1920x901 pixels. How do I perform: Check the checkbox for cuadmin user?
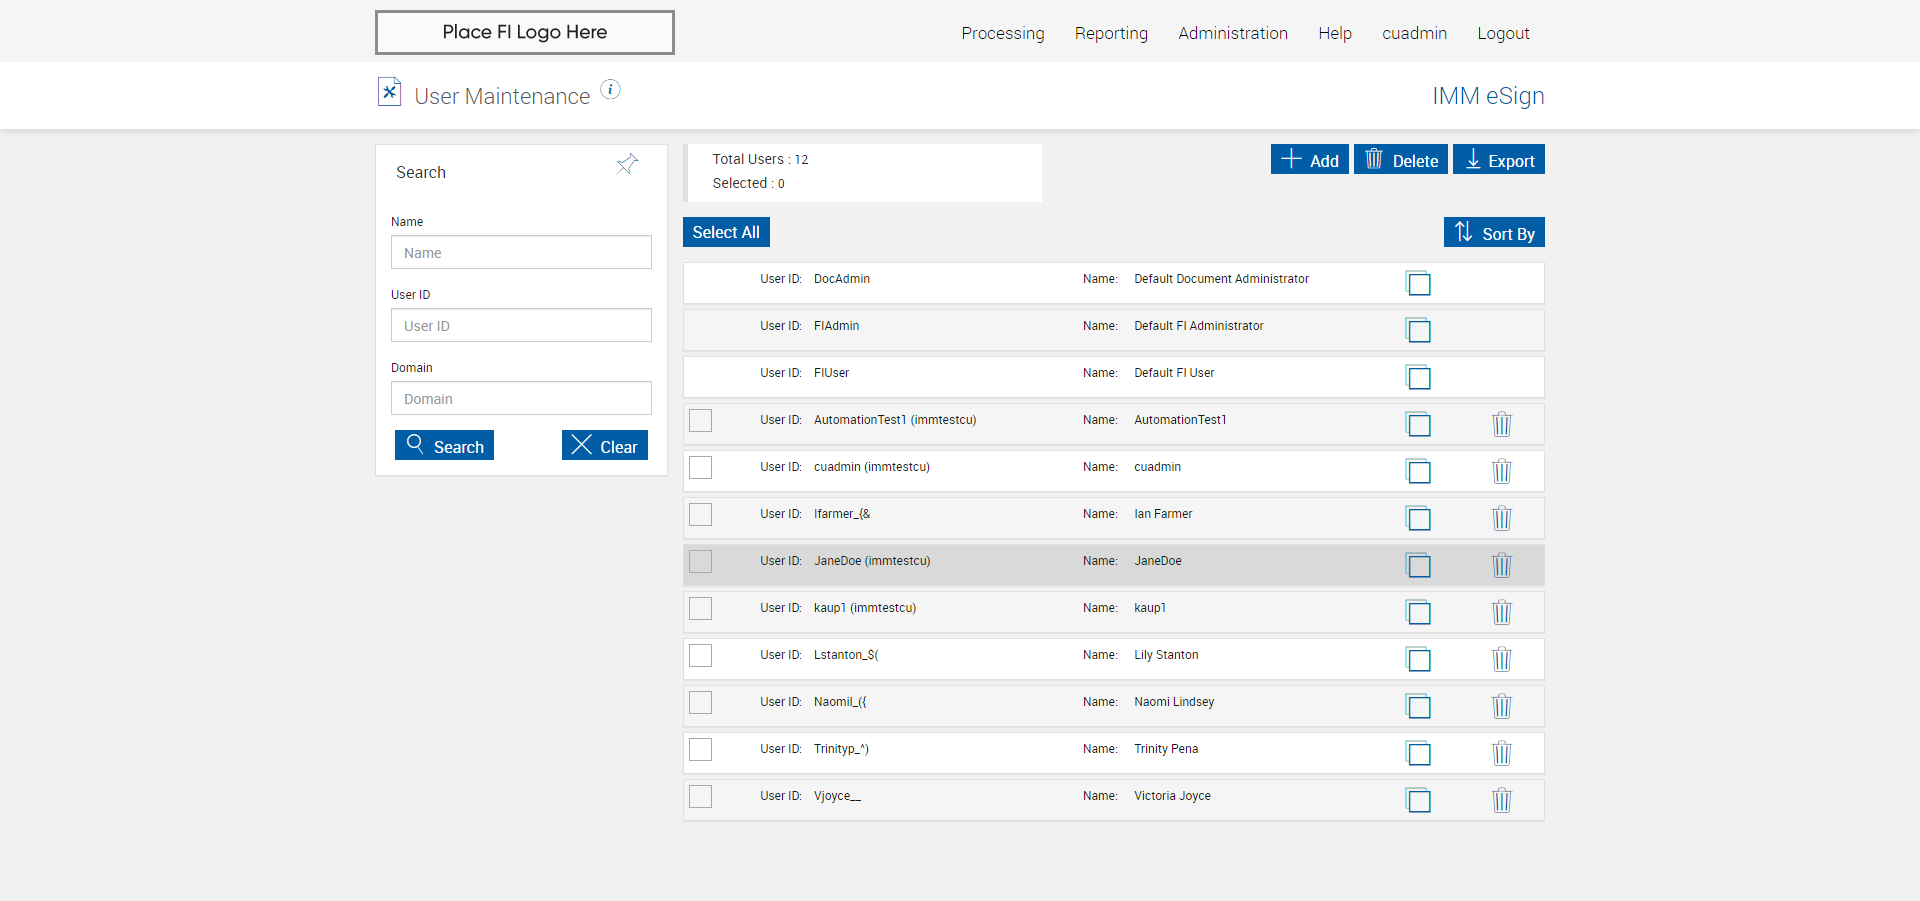click(x=701, y=467)
